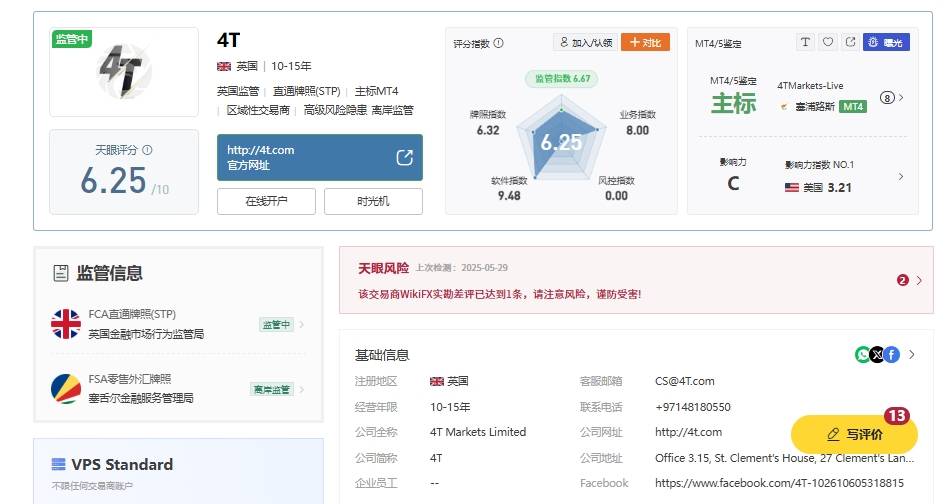
Task: Click the yellow 写评价 button
Action: 854,434
